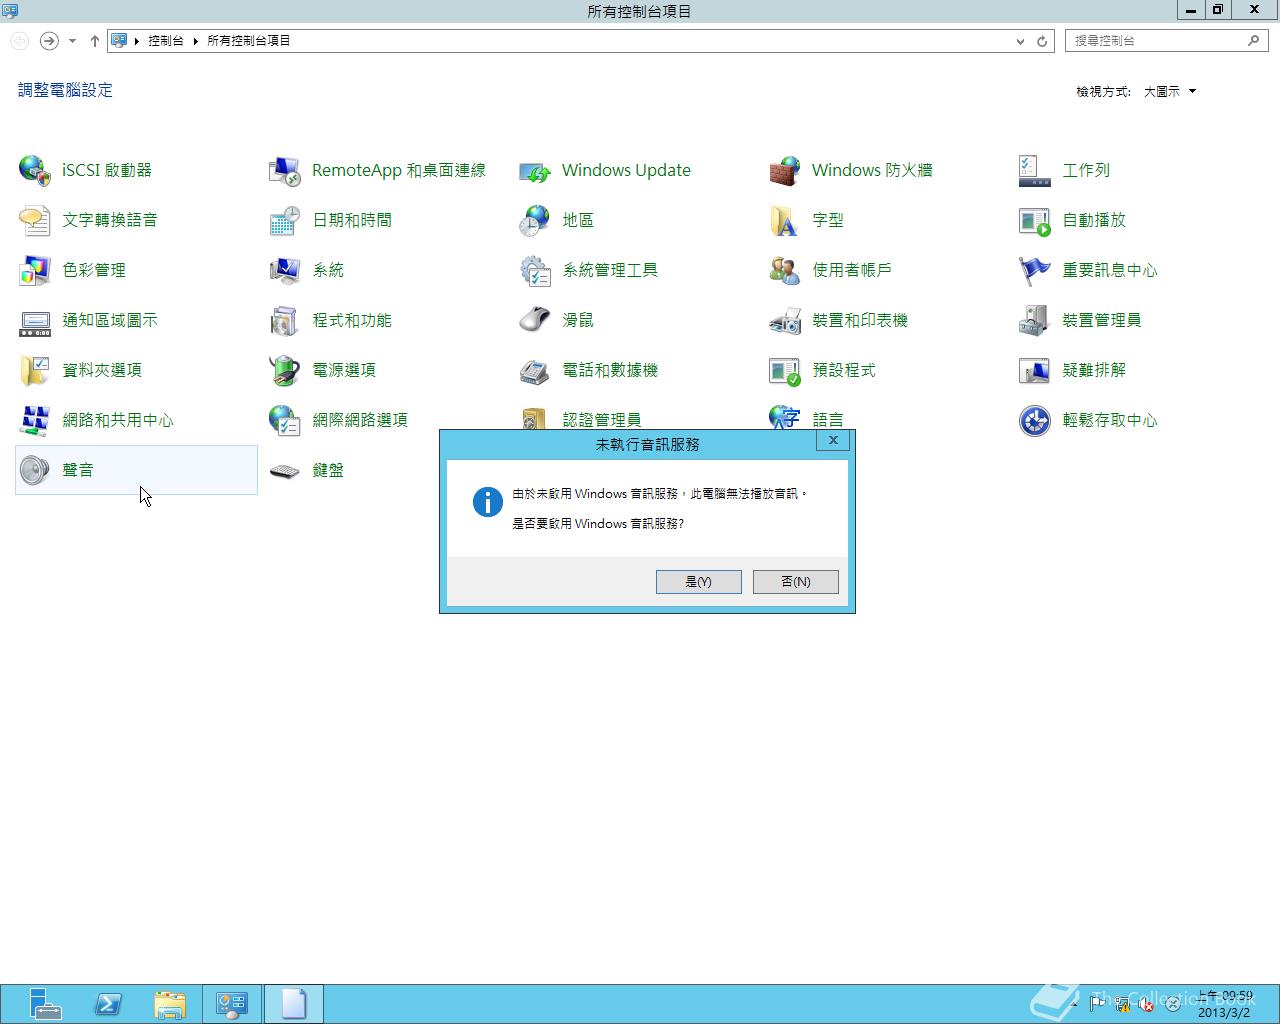Open the 鍵盤 icon

point(285,470)
